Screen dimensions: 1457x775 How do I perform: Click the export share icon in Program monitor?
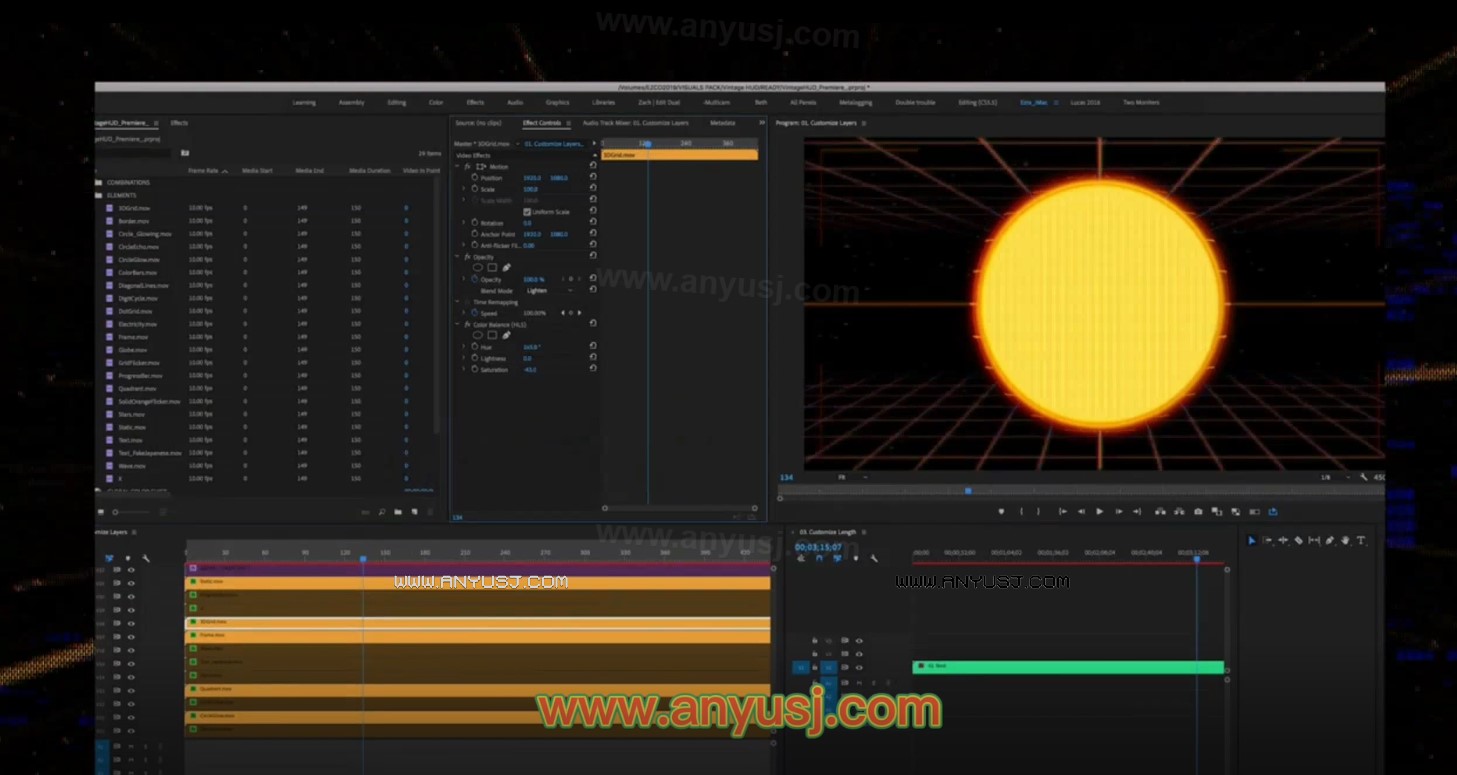point(1273,512)
